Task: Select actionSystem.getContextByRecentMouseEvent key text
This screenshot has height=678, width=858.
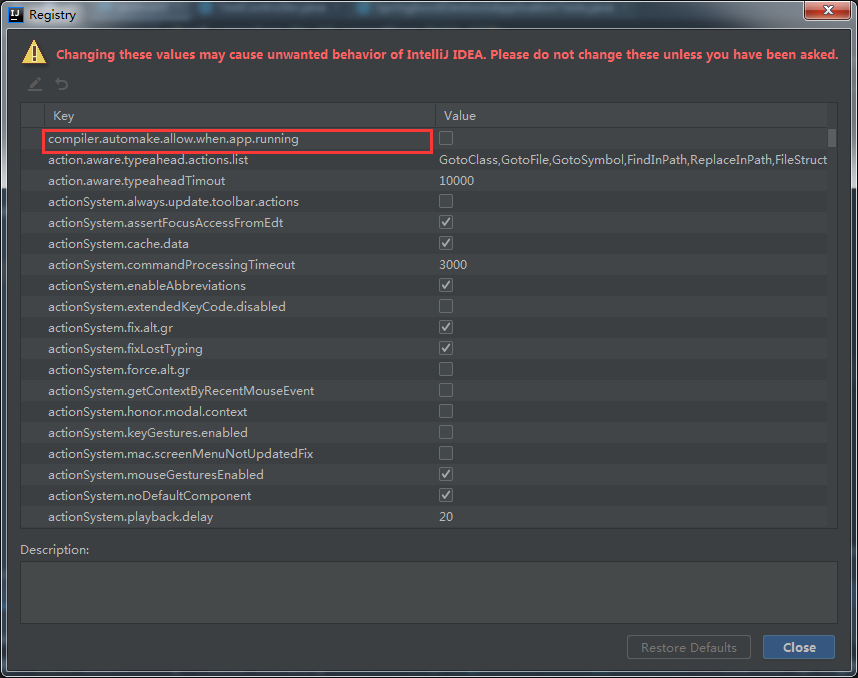Action: [x=181, y=391]
